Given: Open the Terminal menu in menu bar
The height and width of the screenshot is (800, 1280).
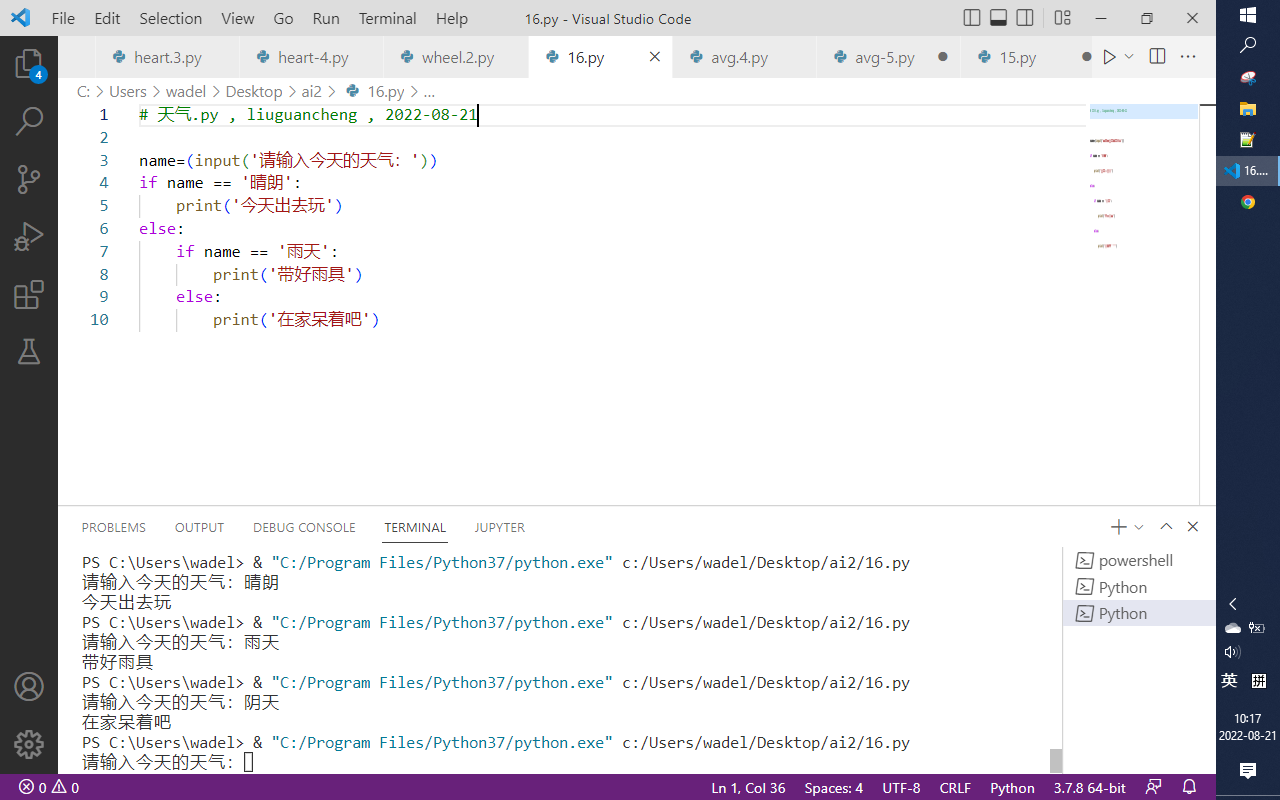Looking at the screenshot, I should [x=387, y=18].
